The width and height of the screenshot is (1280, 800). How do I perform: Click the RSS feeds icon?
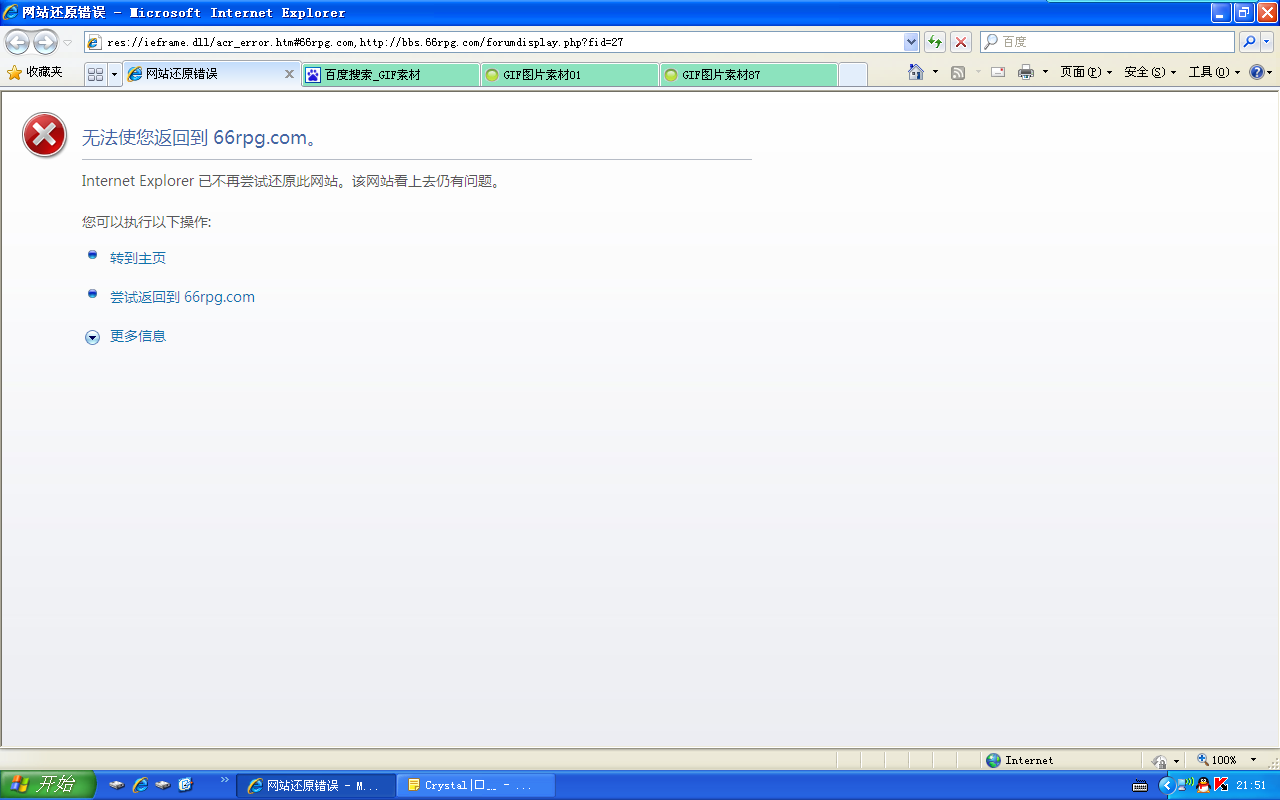958,72
